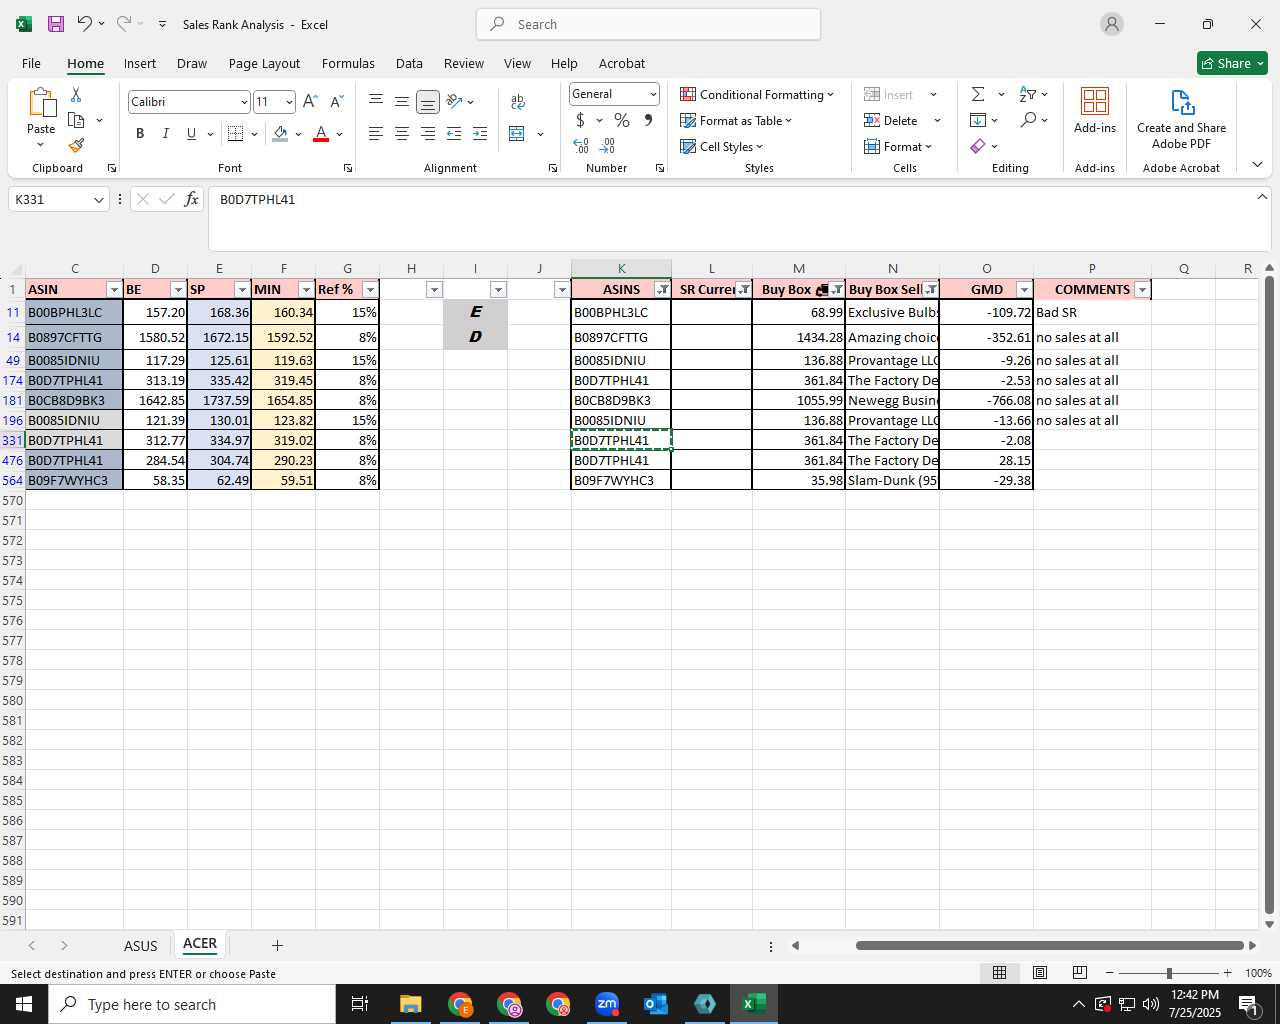Image resolution: width=1280 pixels, height=1024 pixels.
Task: Click the fill color bucket swatch
Action: coord(280,133)
